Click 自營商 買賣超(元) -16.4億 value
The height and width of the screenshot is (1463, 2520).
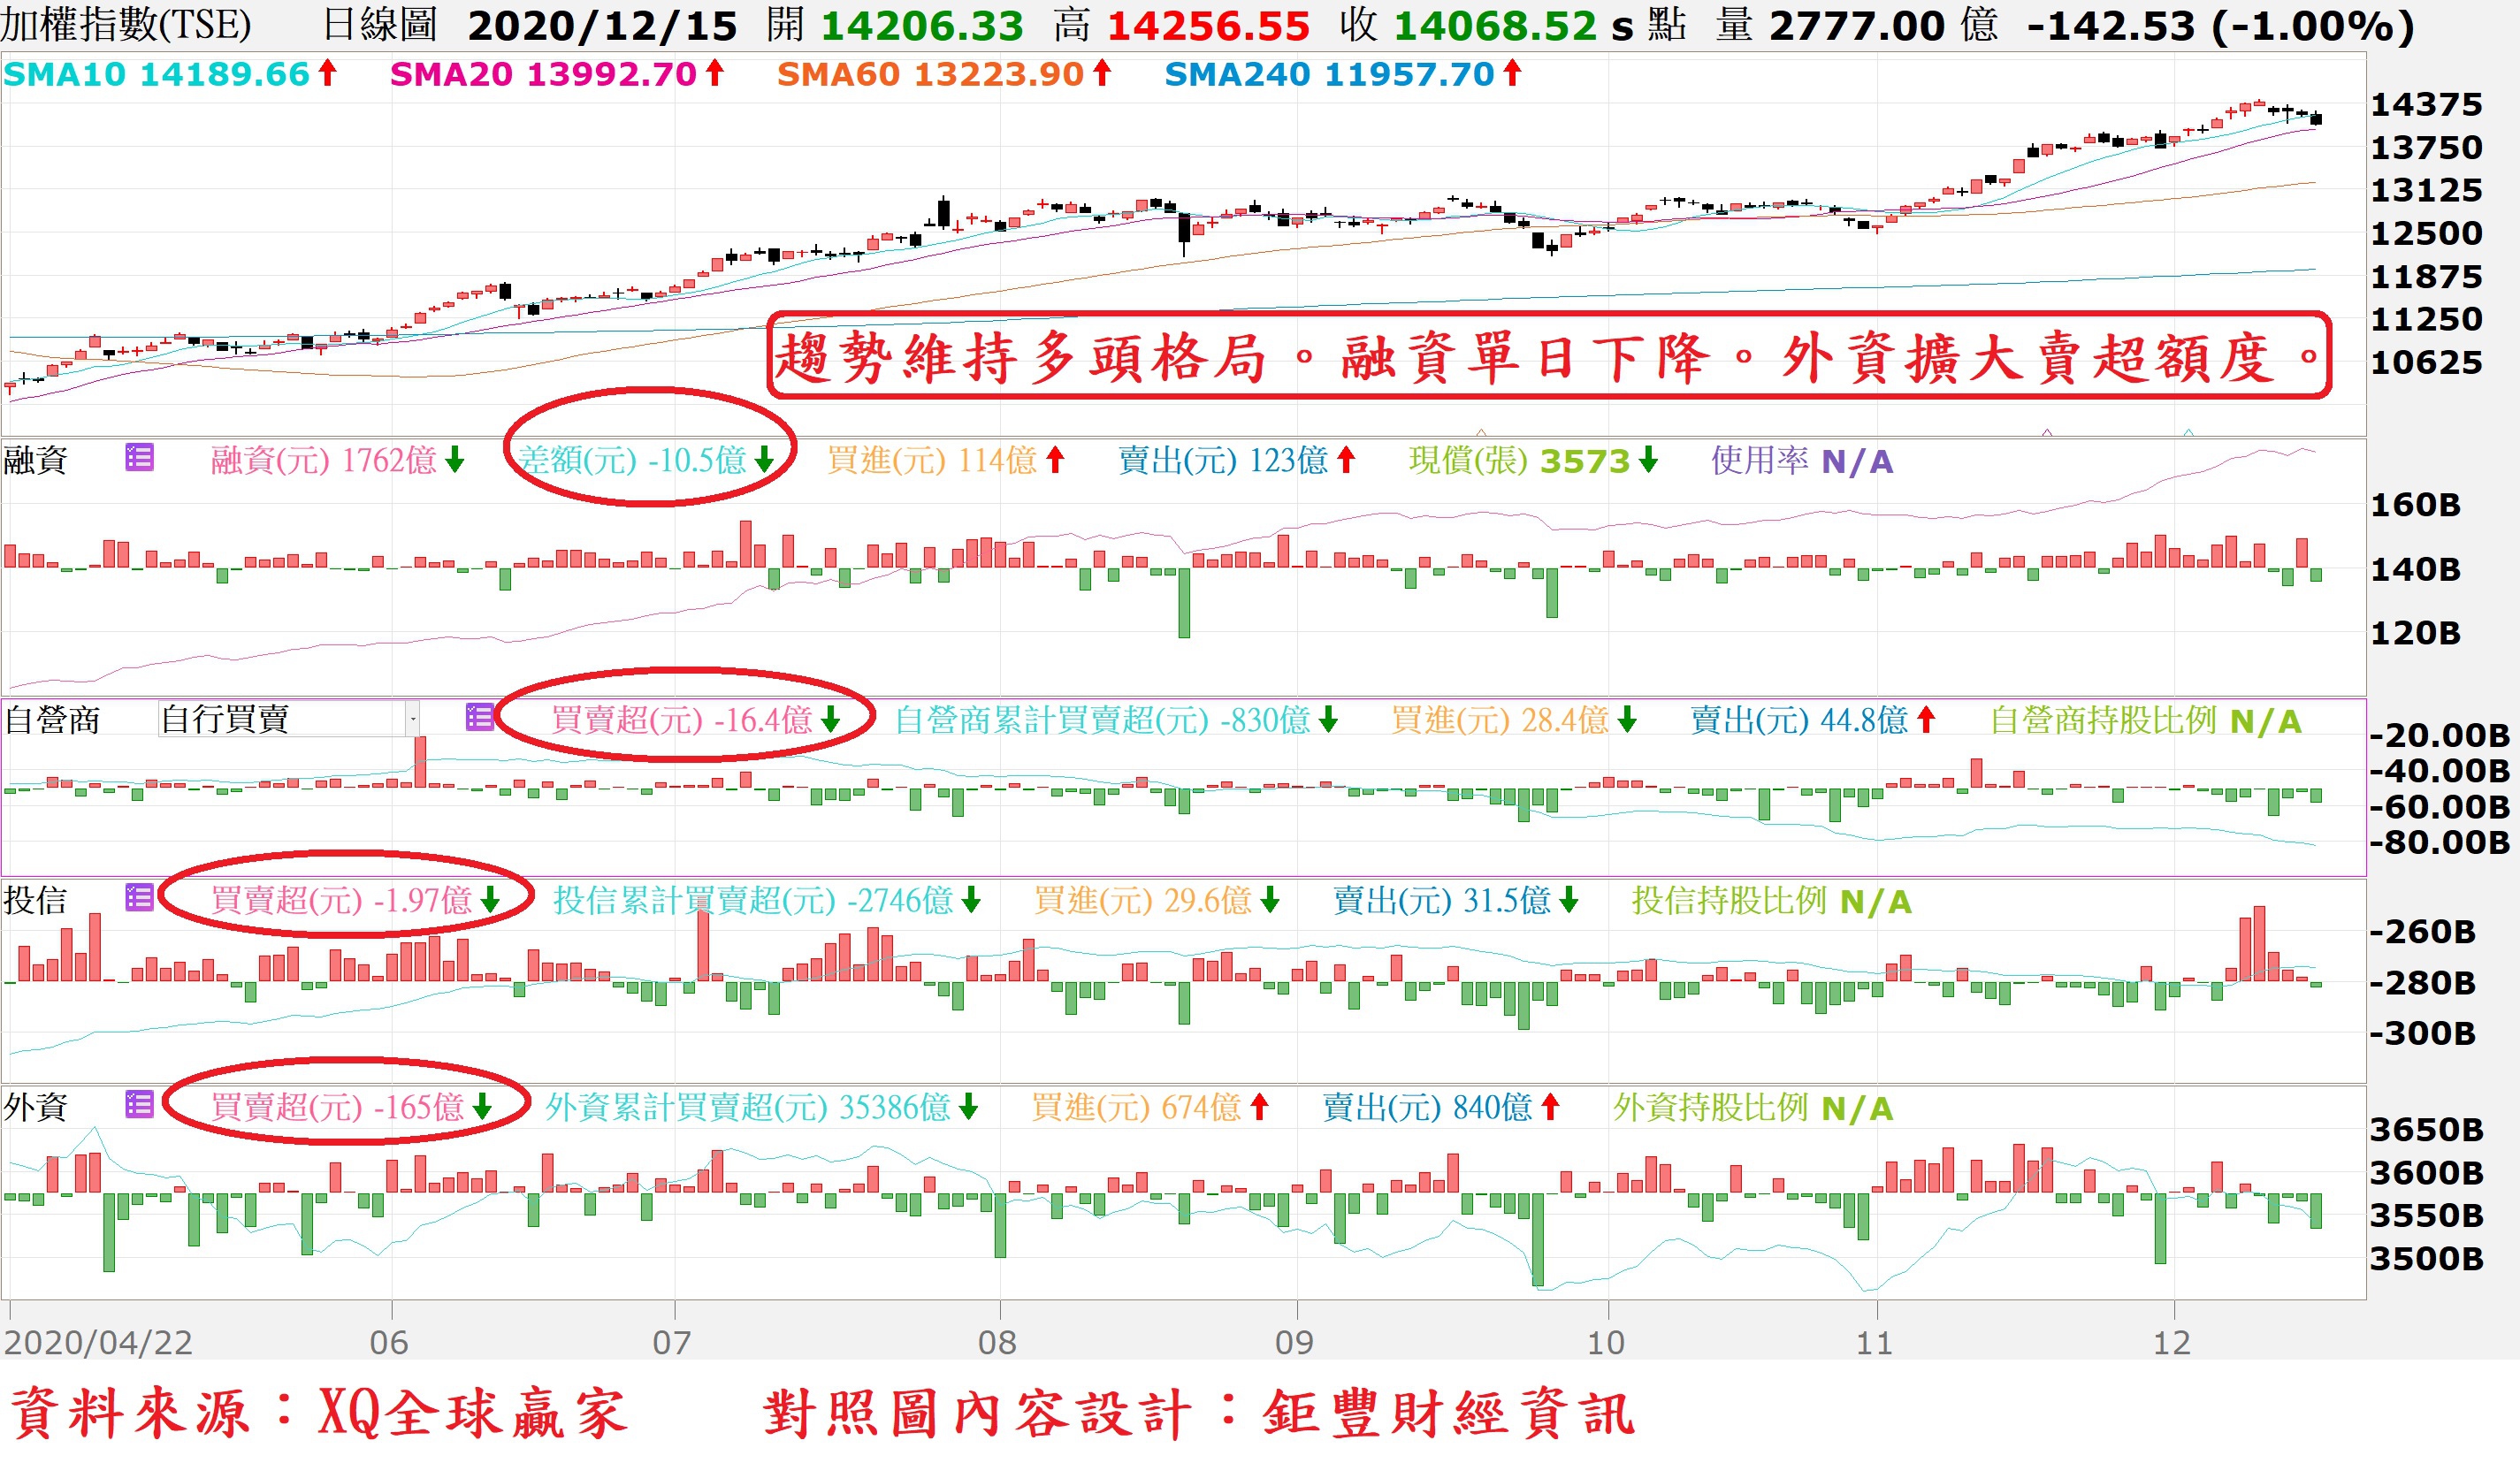682,719
